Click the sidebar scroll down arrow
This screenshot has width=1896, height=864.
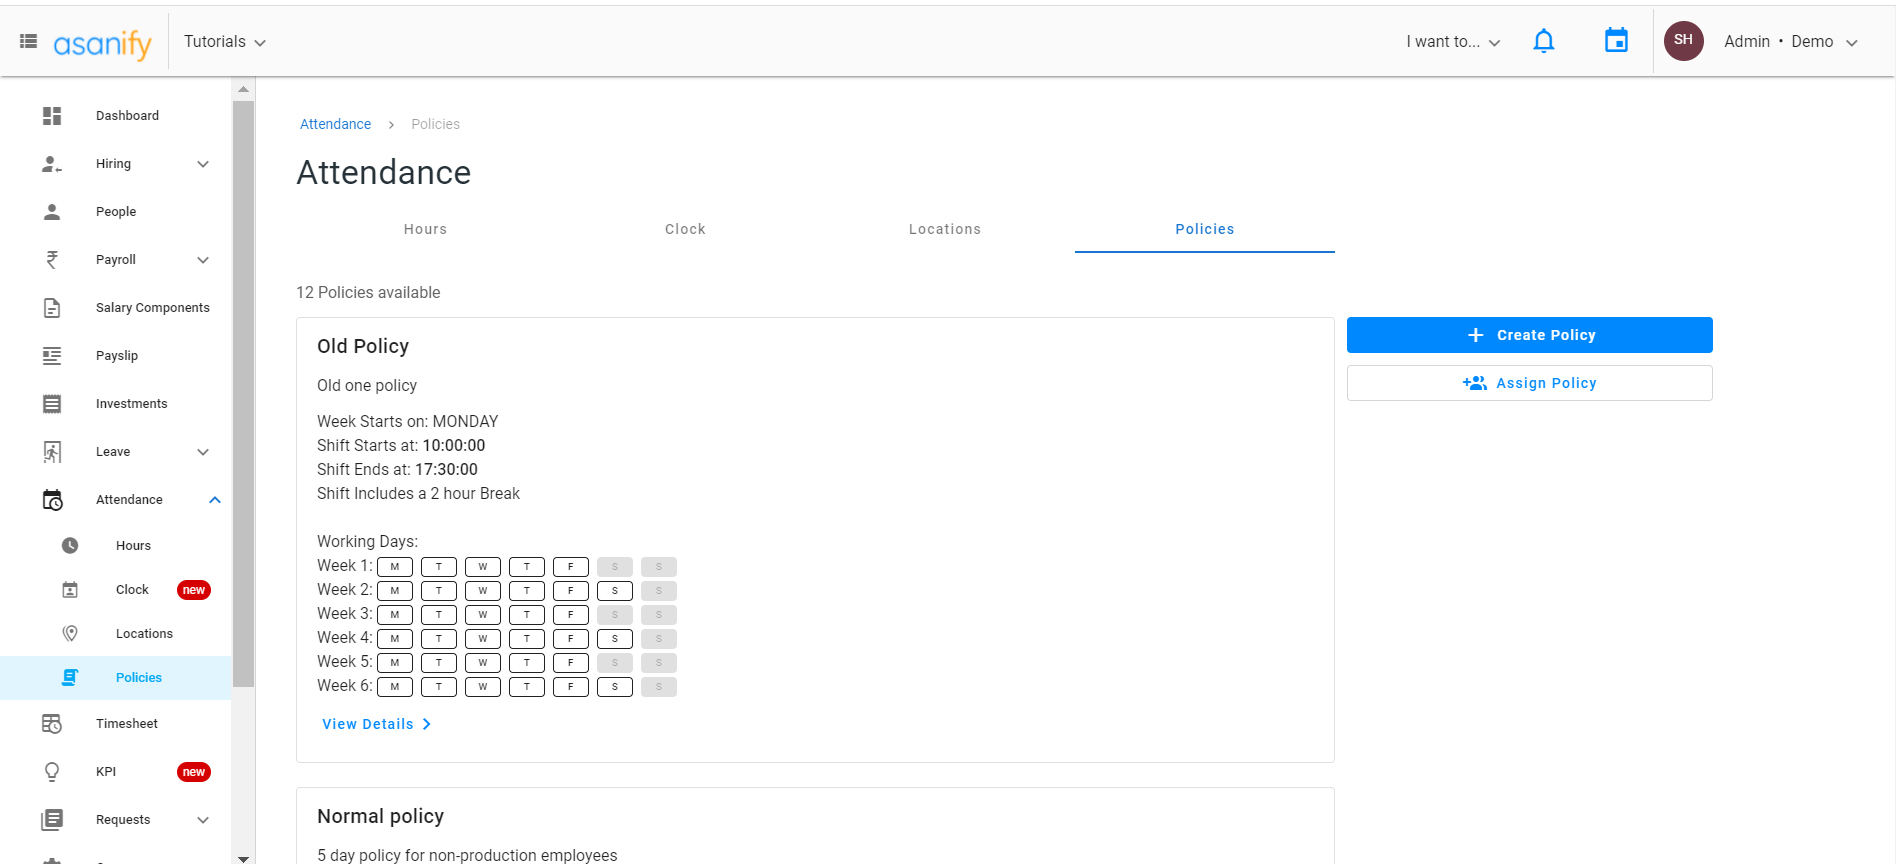(x=243, y=858)
